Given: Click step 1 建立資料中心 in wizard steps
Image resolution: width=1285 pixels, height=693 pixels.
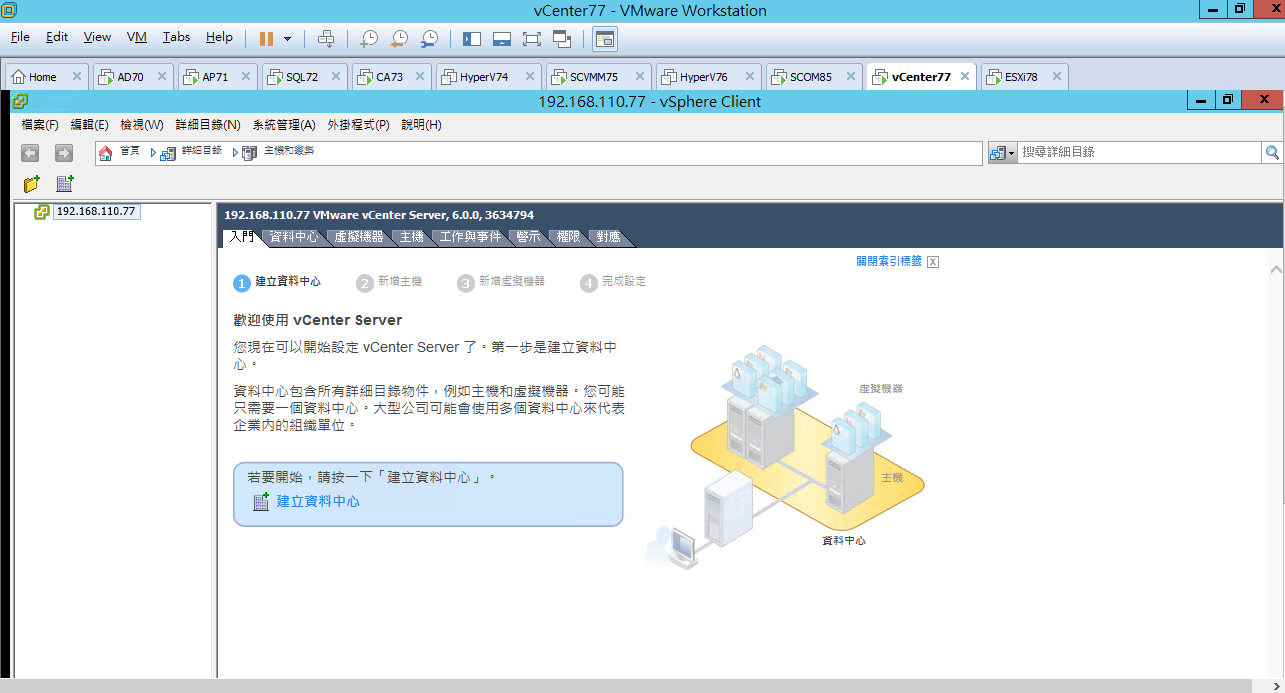Looking at the screenshot, I should coord(278,282).
